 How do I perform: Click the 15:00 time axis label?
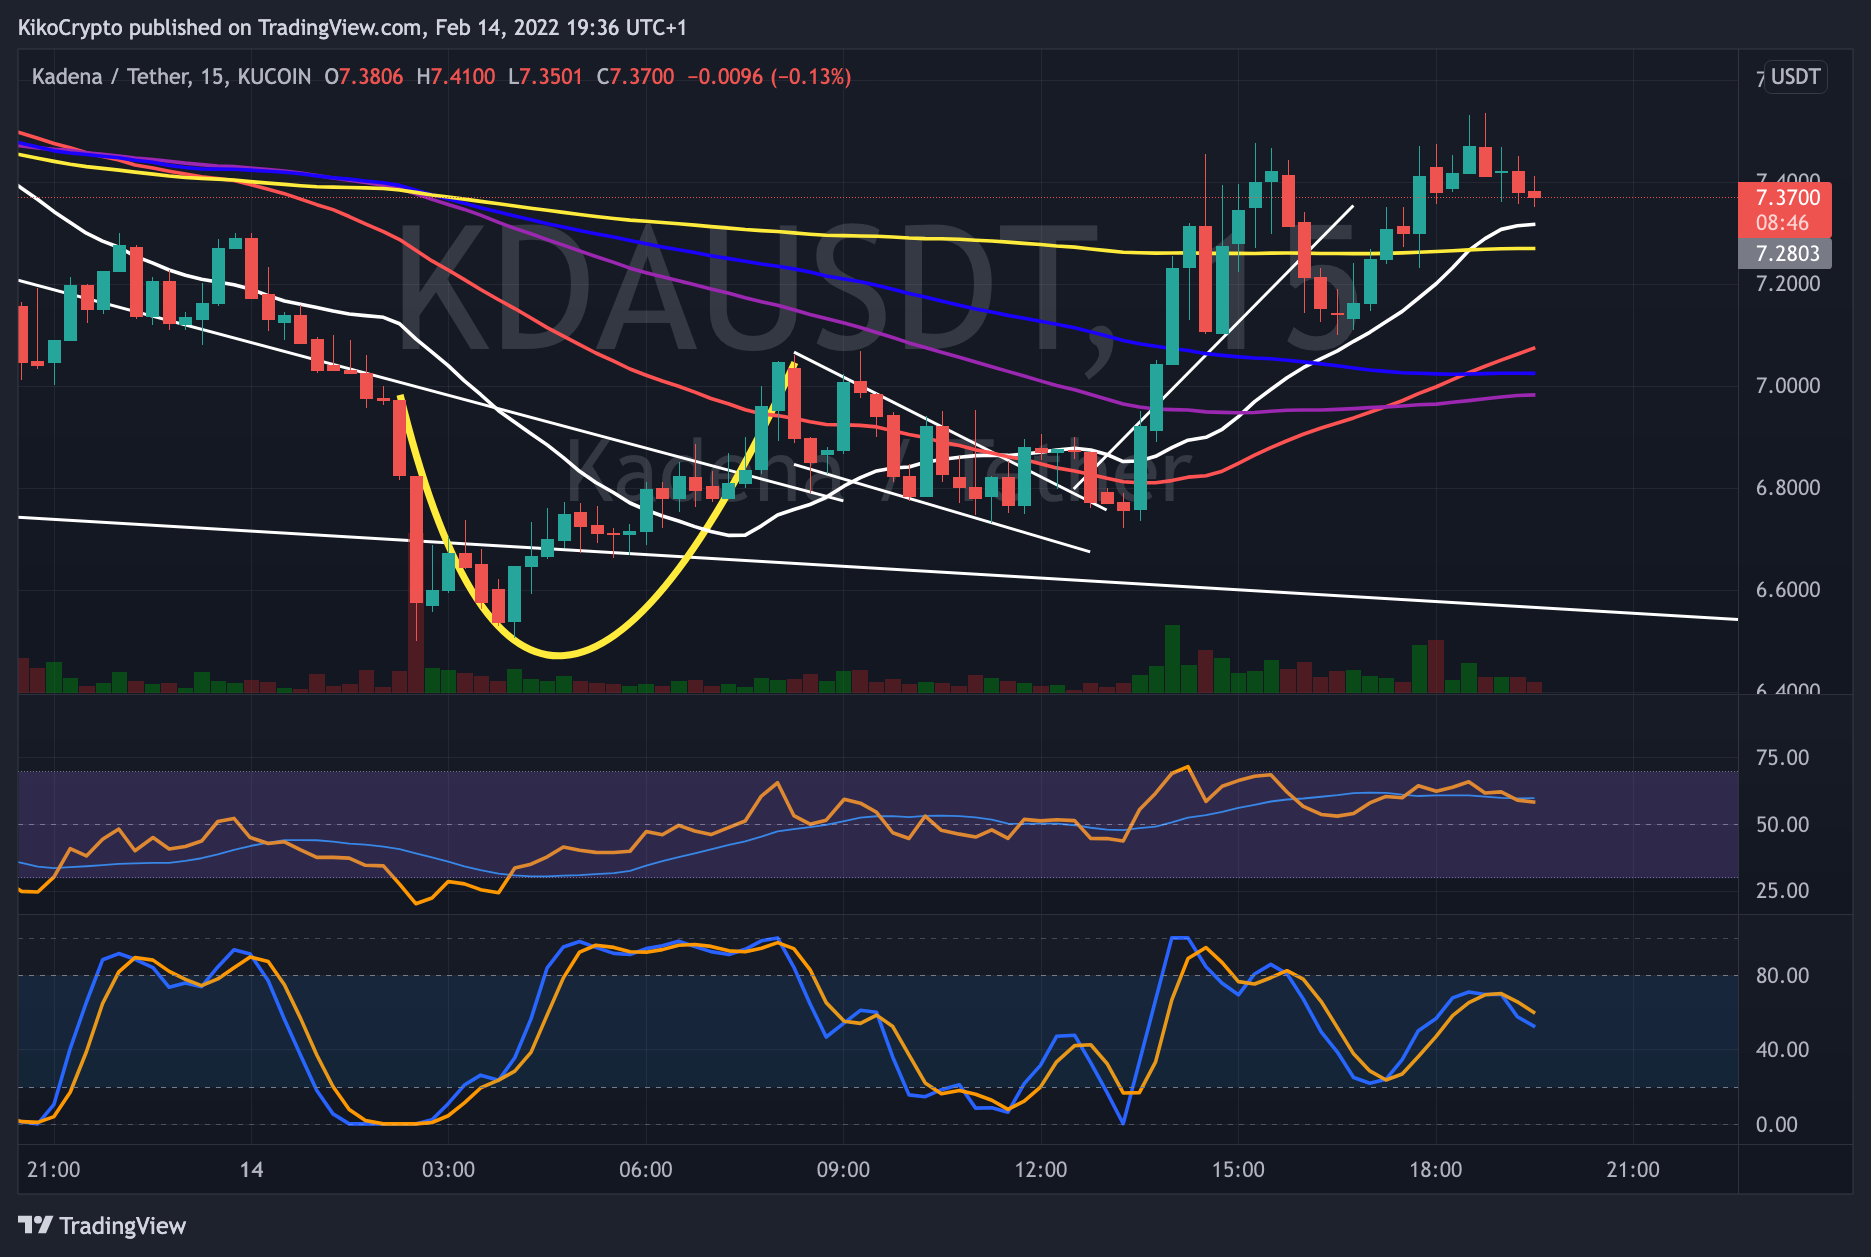(x=1238, y=1169)
